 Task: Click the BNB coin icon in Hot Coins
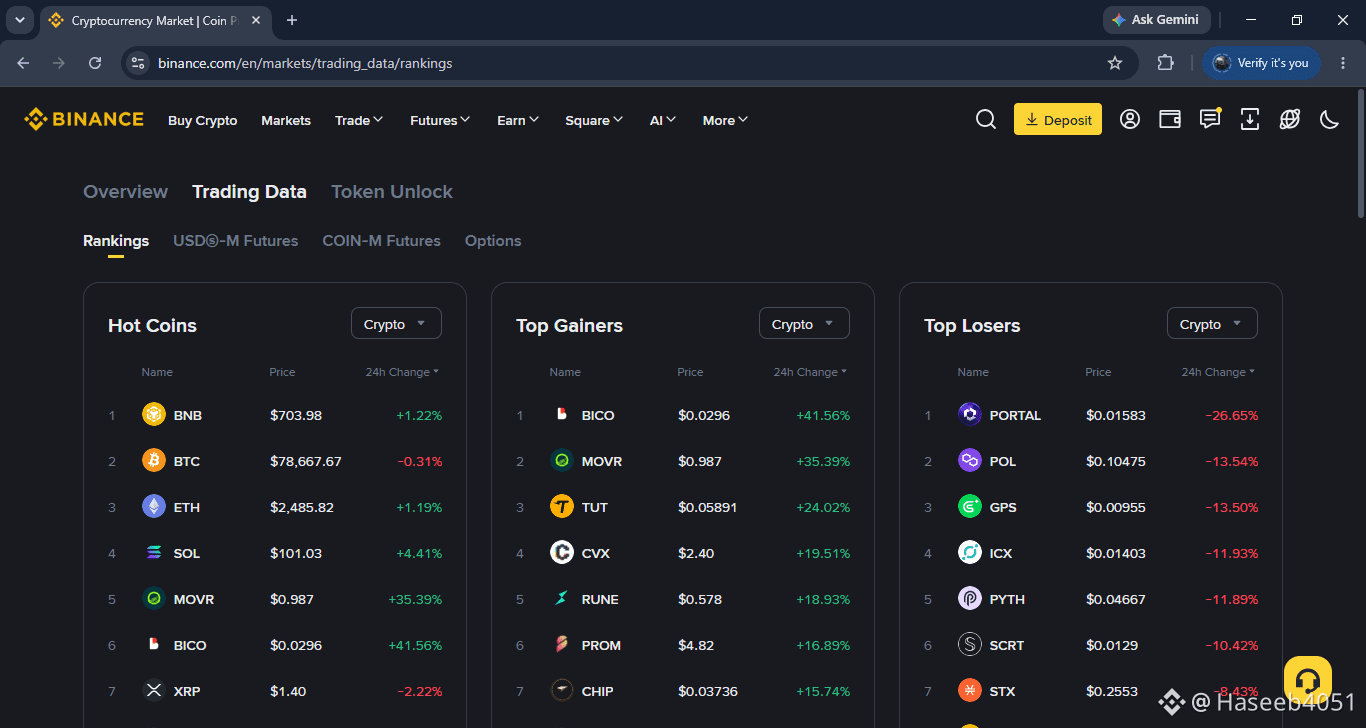point(154,415)
